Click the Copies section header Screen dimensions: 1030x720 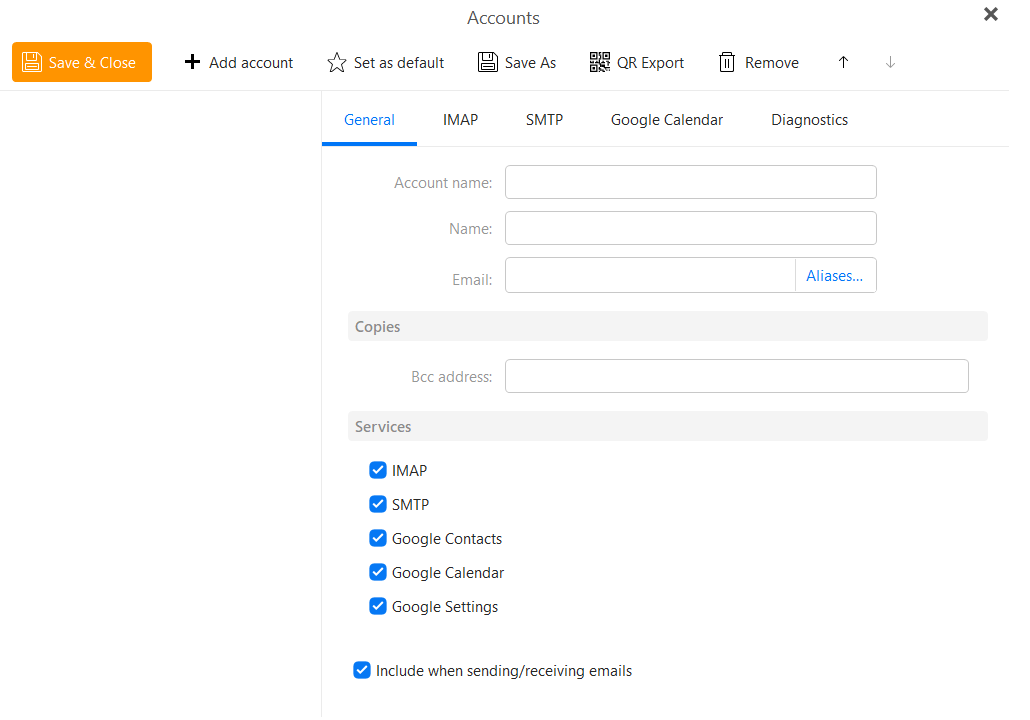point(667,326)
